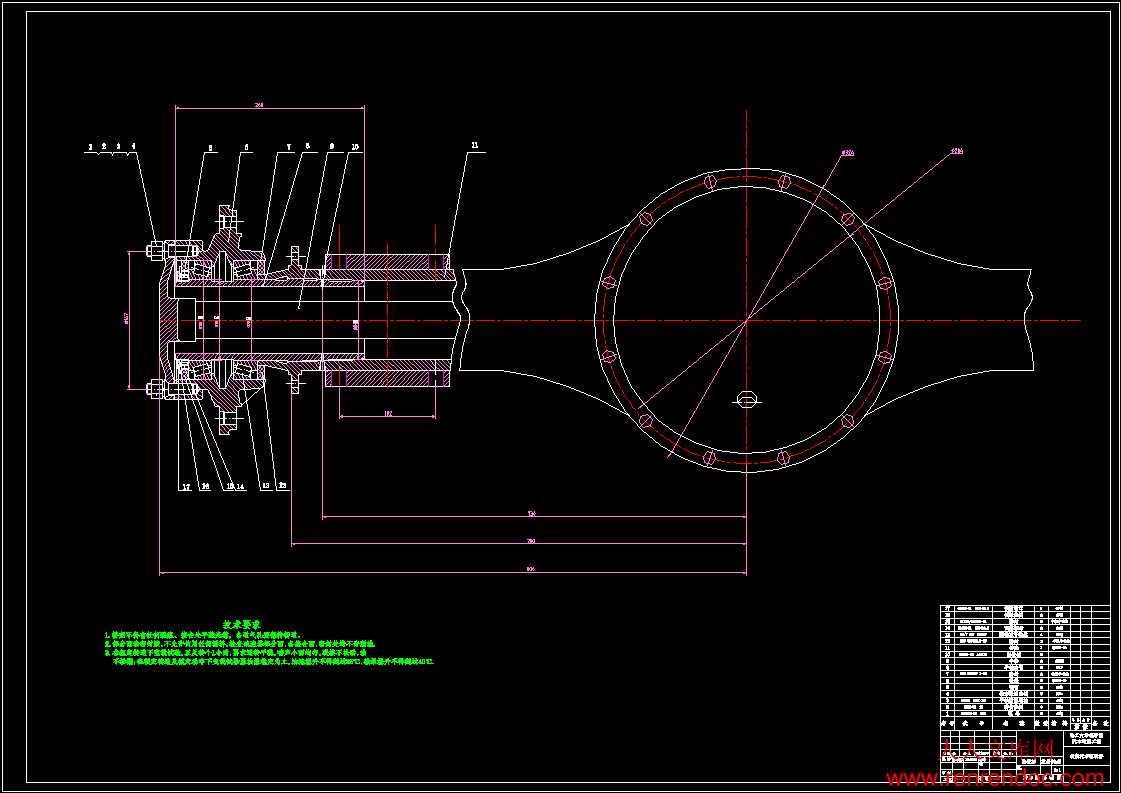Image resolution: width=1121 pixels, height=793 pixels.
Task: Select part balloon number 7
Action: tap(289, 147)
